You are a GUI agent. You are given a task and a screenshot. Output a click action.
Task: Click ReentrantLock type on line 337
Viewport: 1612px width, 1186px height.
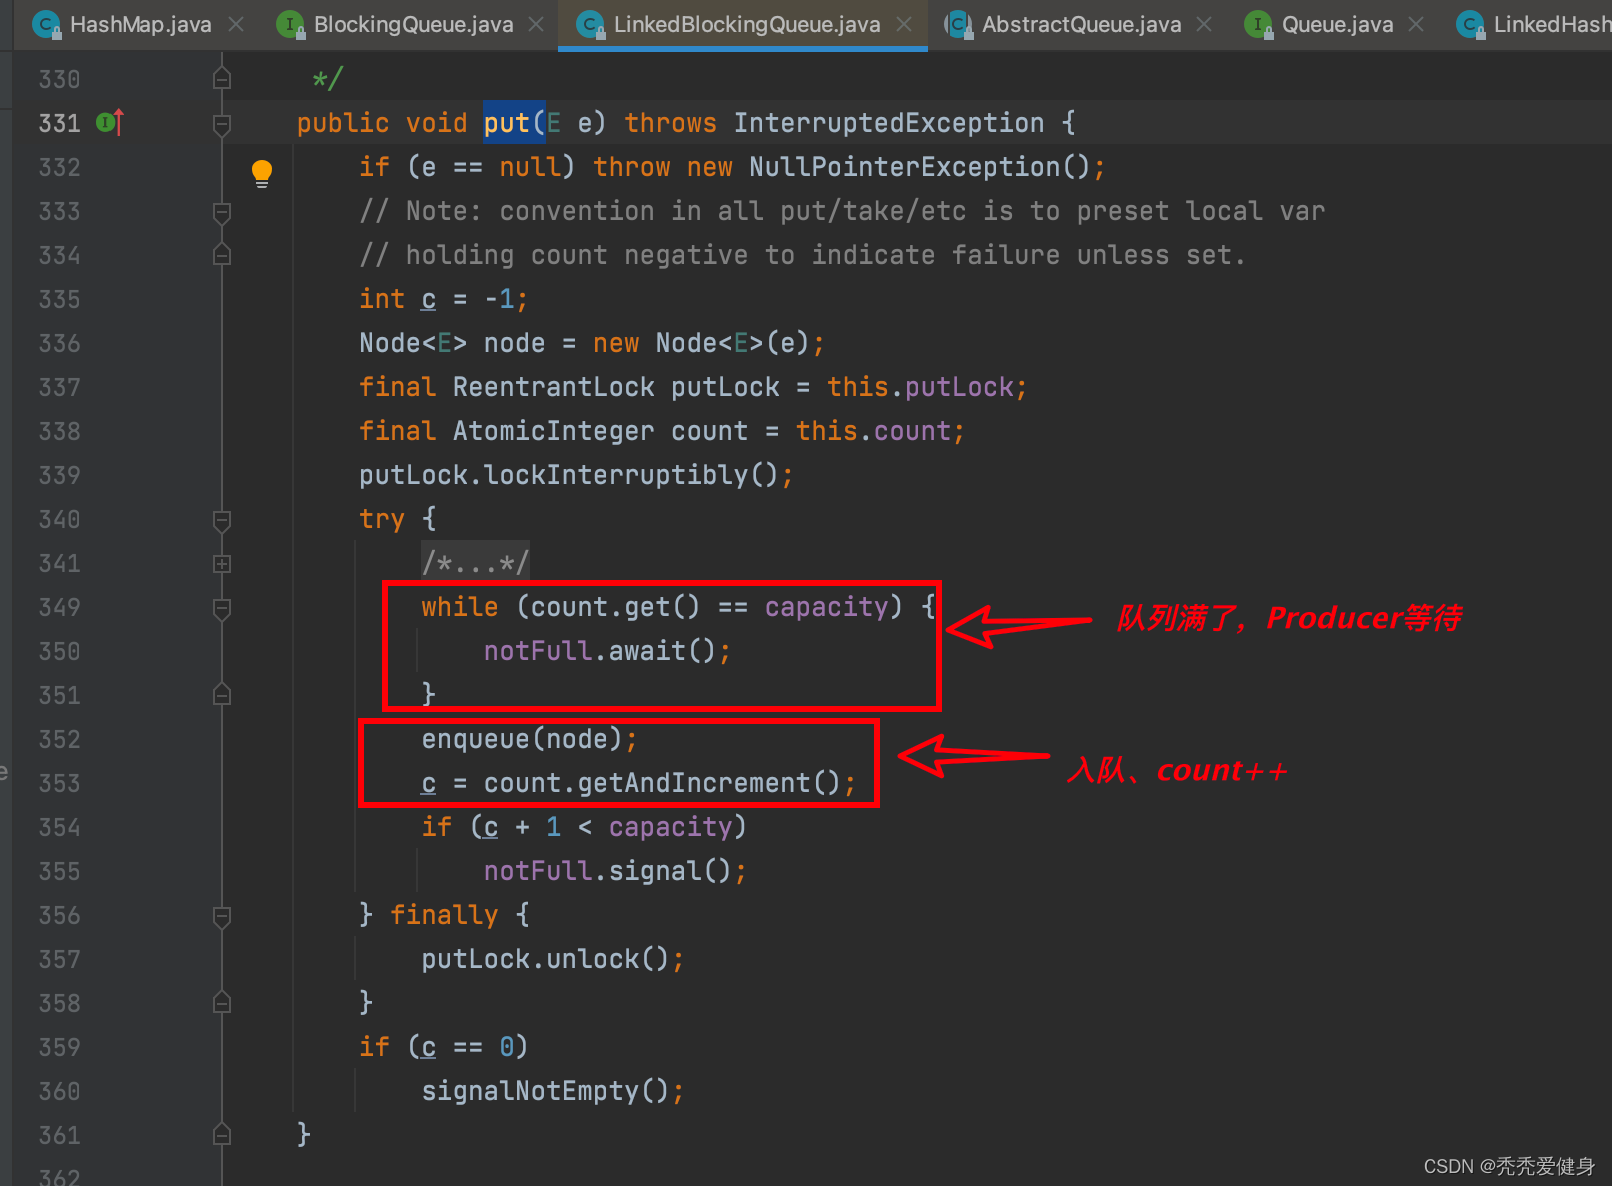click(x=553, y=387)
